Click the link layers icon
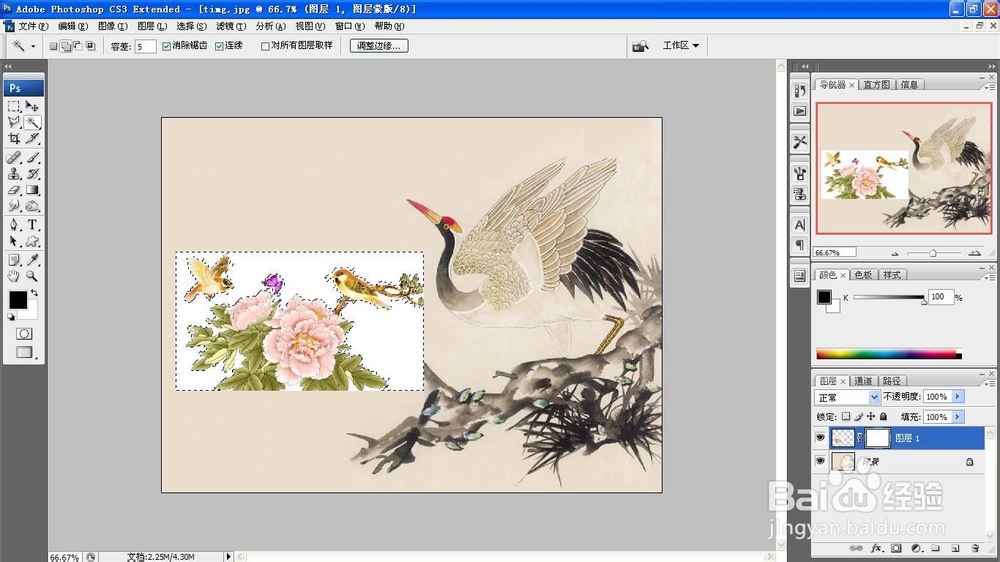1000x562 pixels. [x=857, y=548]
